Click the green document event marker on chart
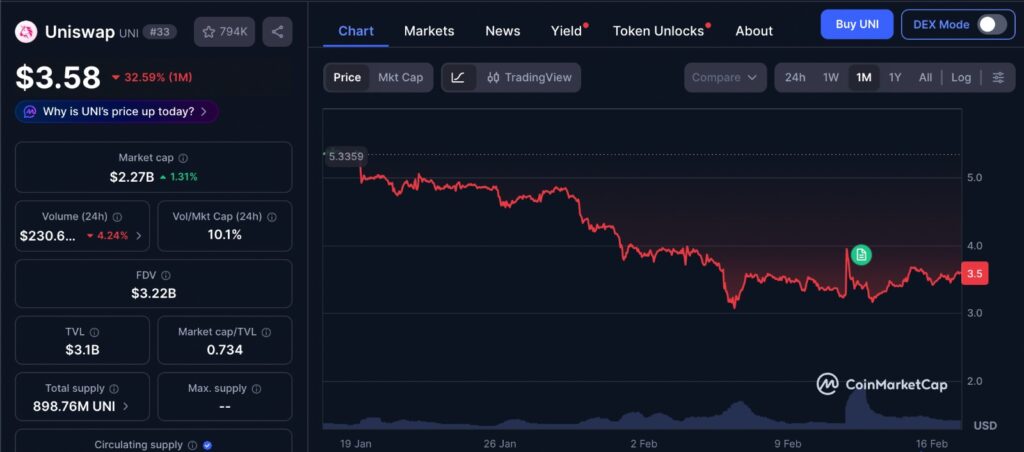Image resolution: width=1024 pixels, height=452 pixels. coord(861,255)
